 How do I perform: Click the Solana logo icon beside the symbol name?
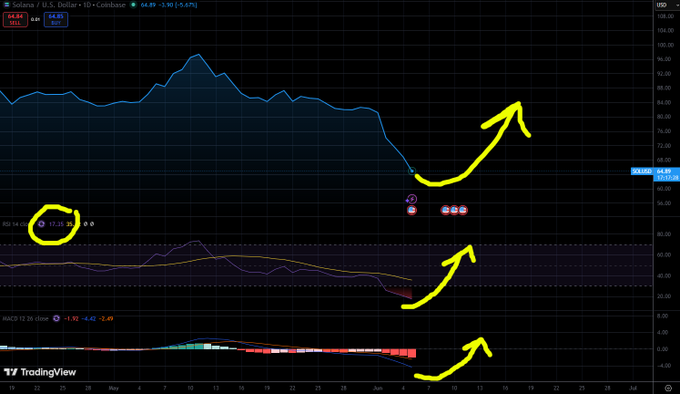click(x=6, y=5)
